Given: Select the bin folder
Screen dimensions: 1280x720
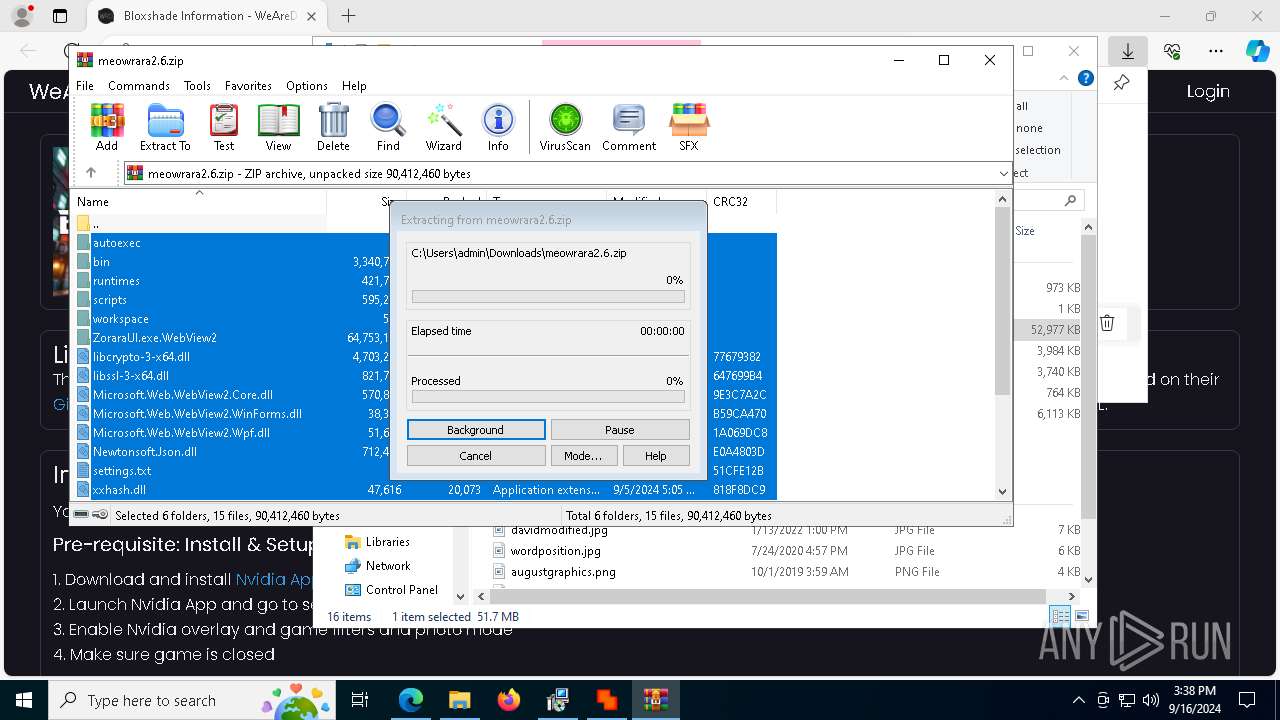Looking at the screenshot, I should click(x=102, y=262).
